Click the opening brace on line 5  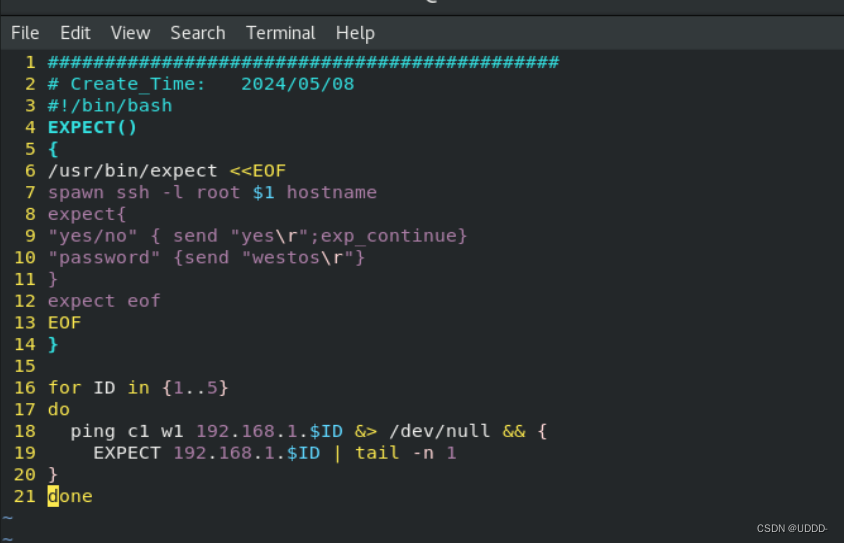pos(53,149)
